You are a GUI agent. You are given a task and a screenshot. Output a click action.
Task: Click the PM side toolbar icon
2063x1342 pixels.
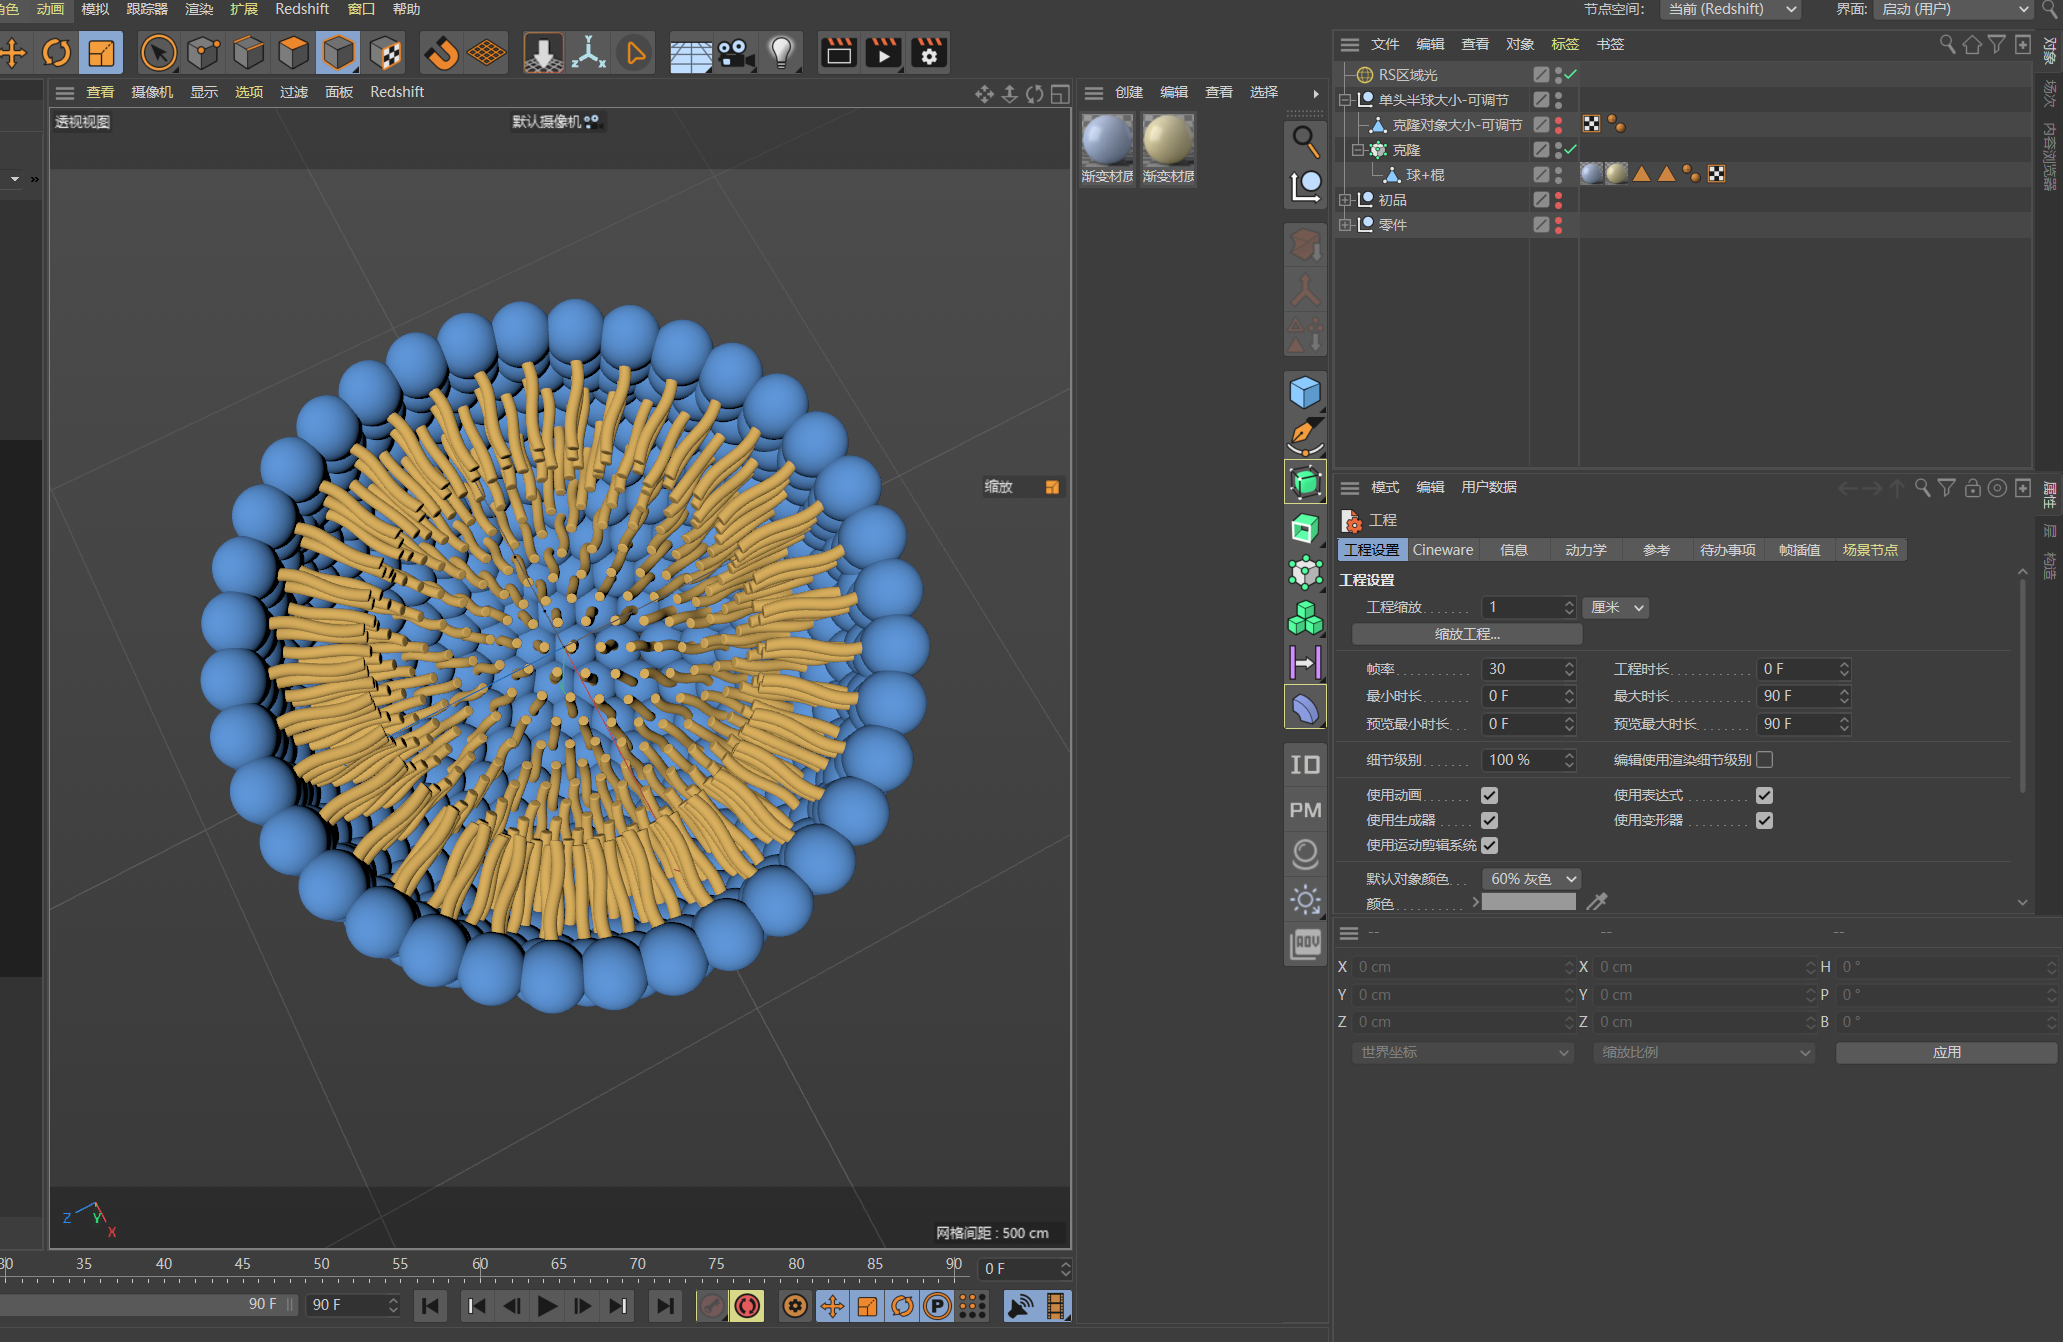tap(1305, 810)
